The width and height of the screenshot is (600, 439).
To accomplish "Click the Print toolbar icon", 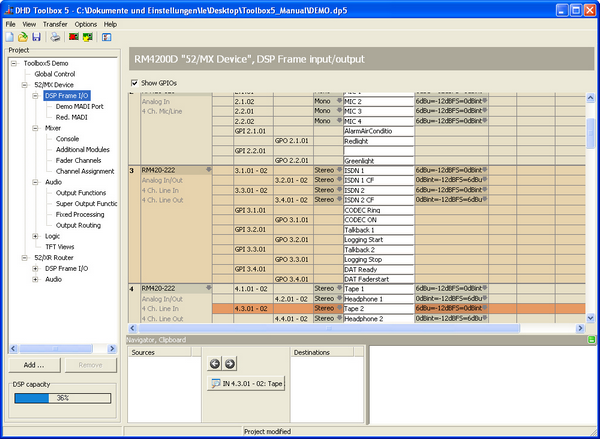I will pos(56,37).
